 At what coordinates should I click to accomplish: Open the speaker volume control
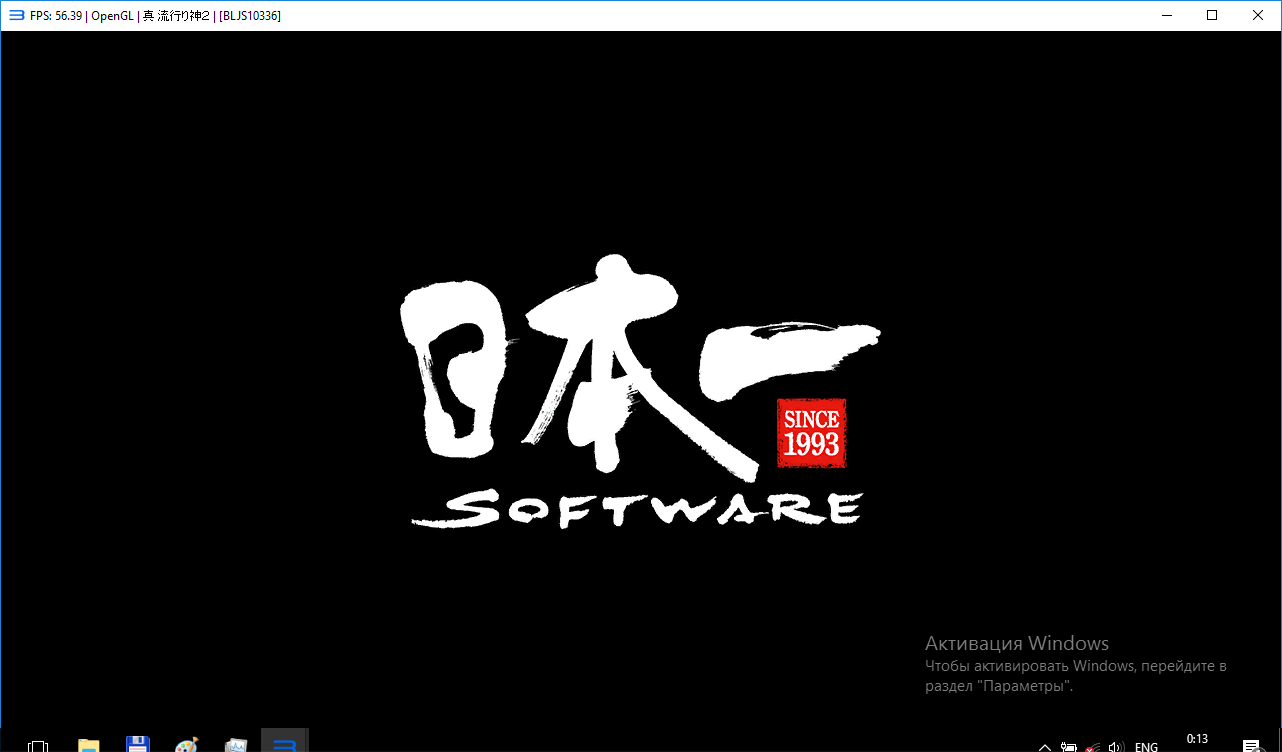(1117, 746)
